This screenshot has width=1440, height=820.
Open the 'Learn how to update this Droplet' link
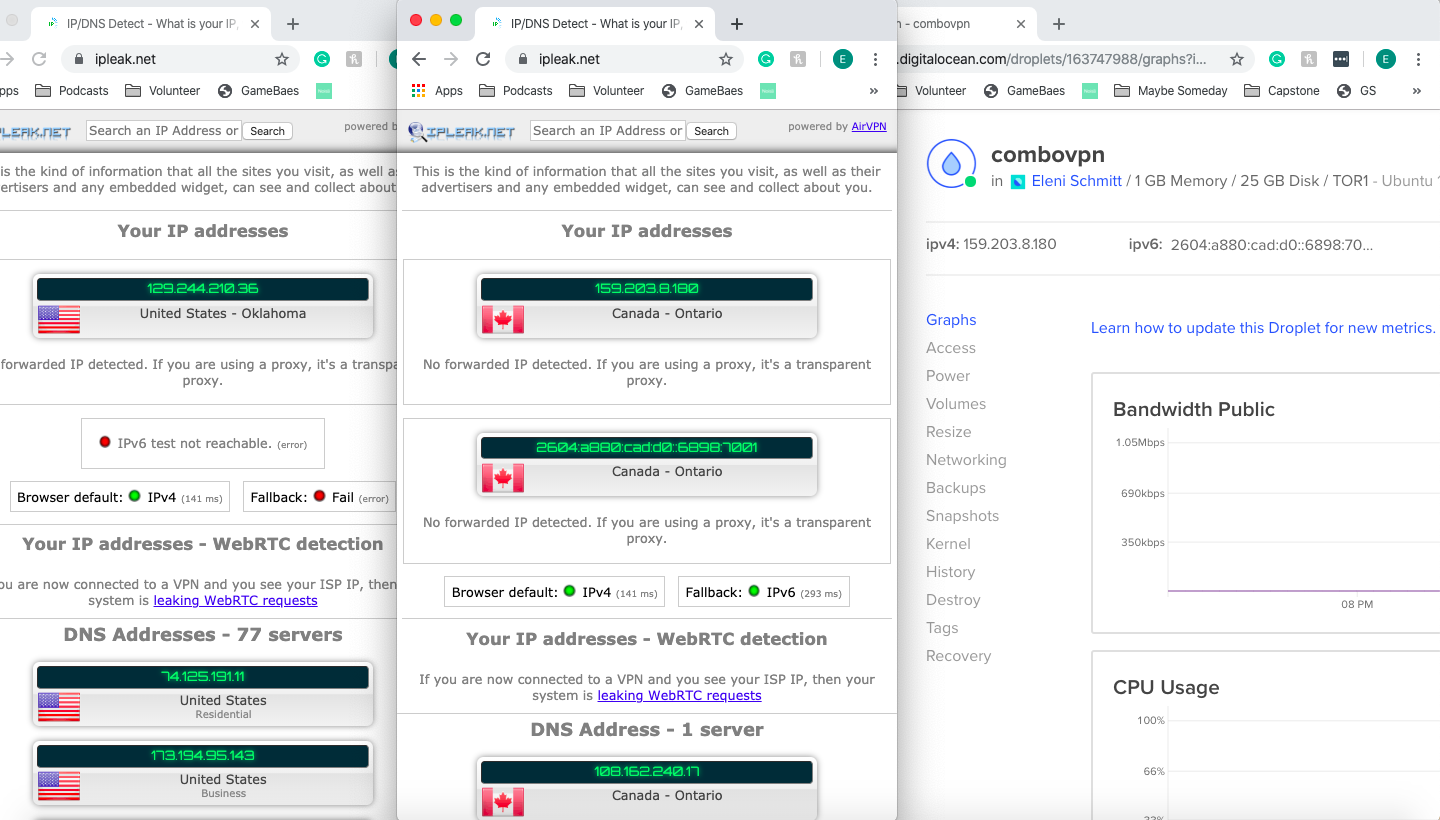(x=1262, y=328)
